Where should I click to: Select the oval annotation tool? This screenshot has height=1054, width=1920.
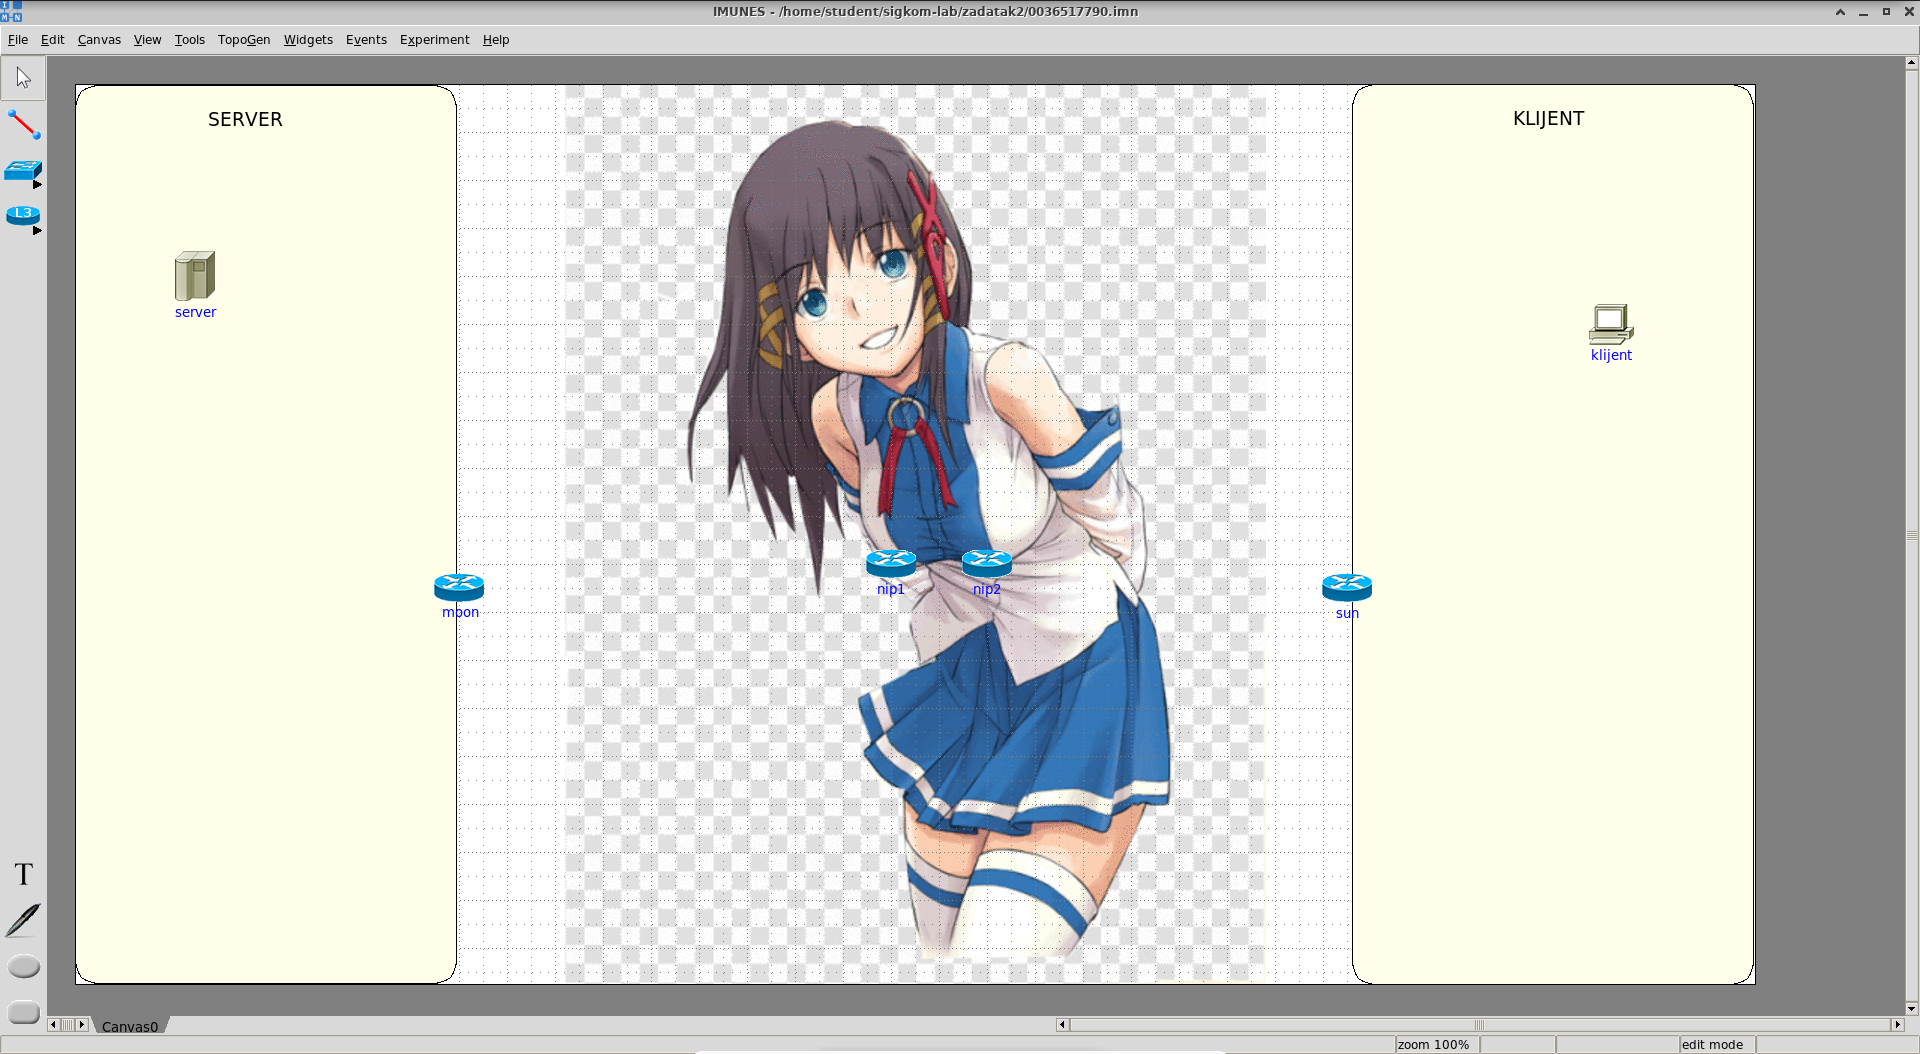23,967
